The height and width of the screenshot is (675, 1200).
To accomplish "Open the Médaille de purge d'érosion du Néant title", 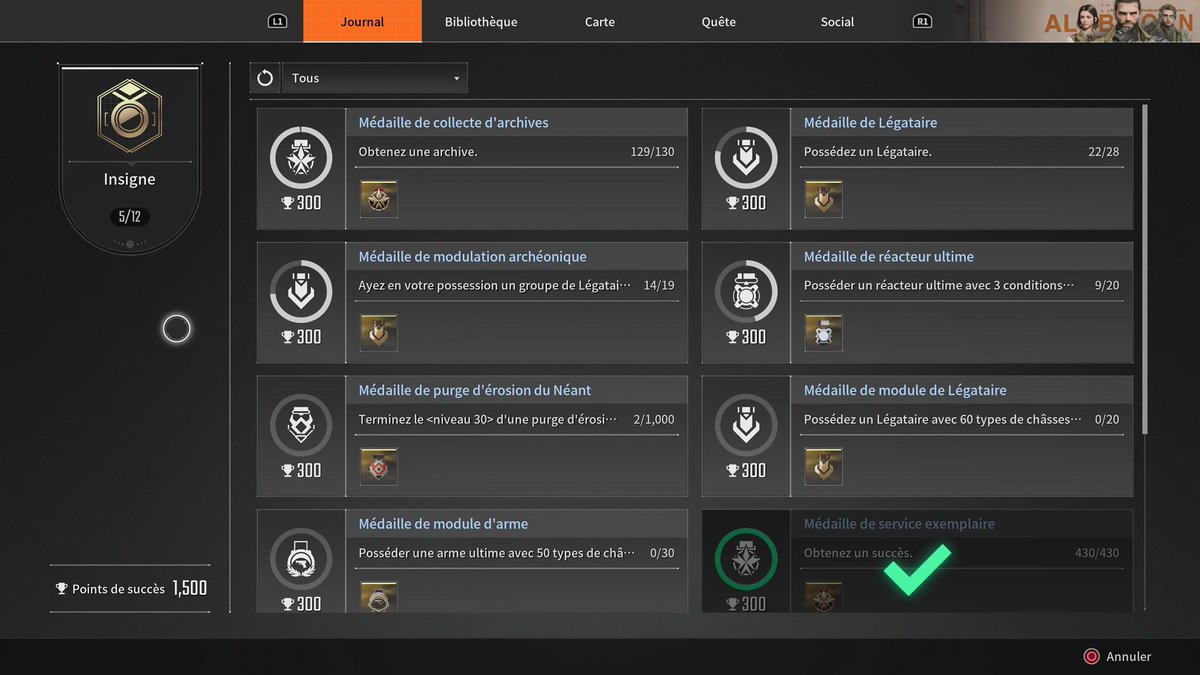I will point(475,390).
